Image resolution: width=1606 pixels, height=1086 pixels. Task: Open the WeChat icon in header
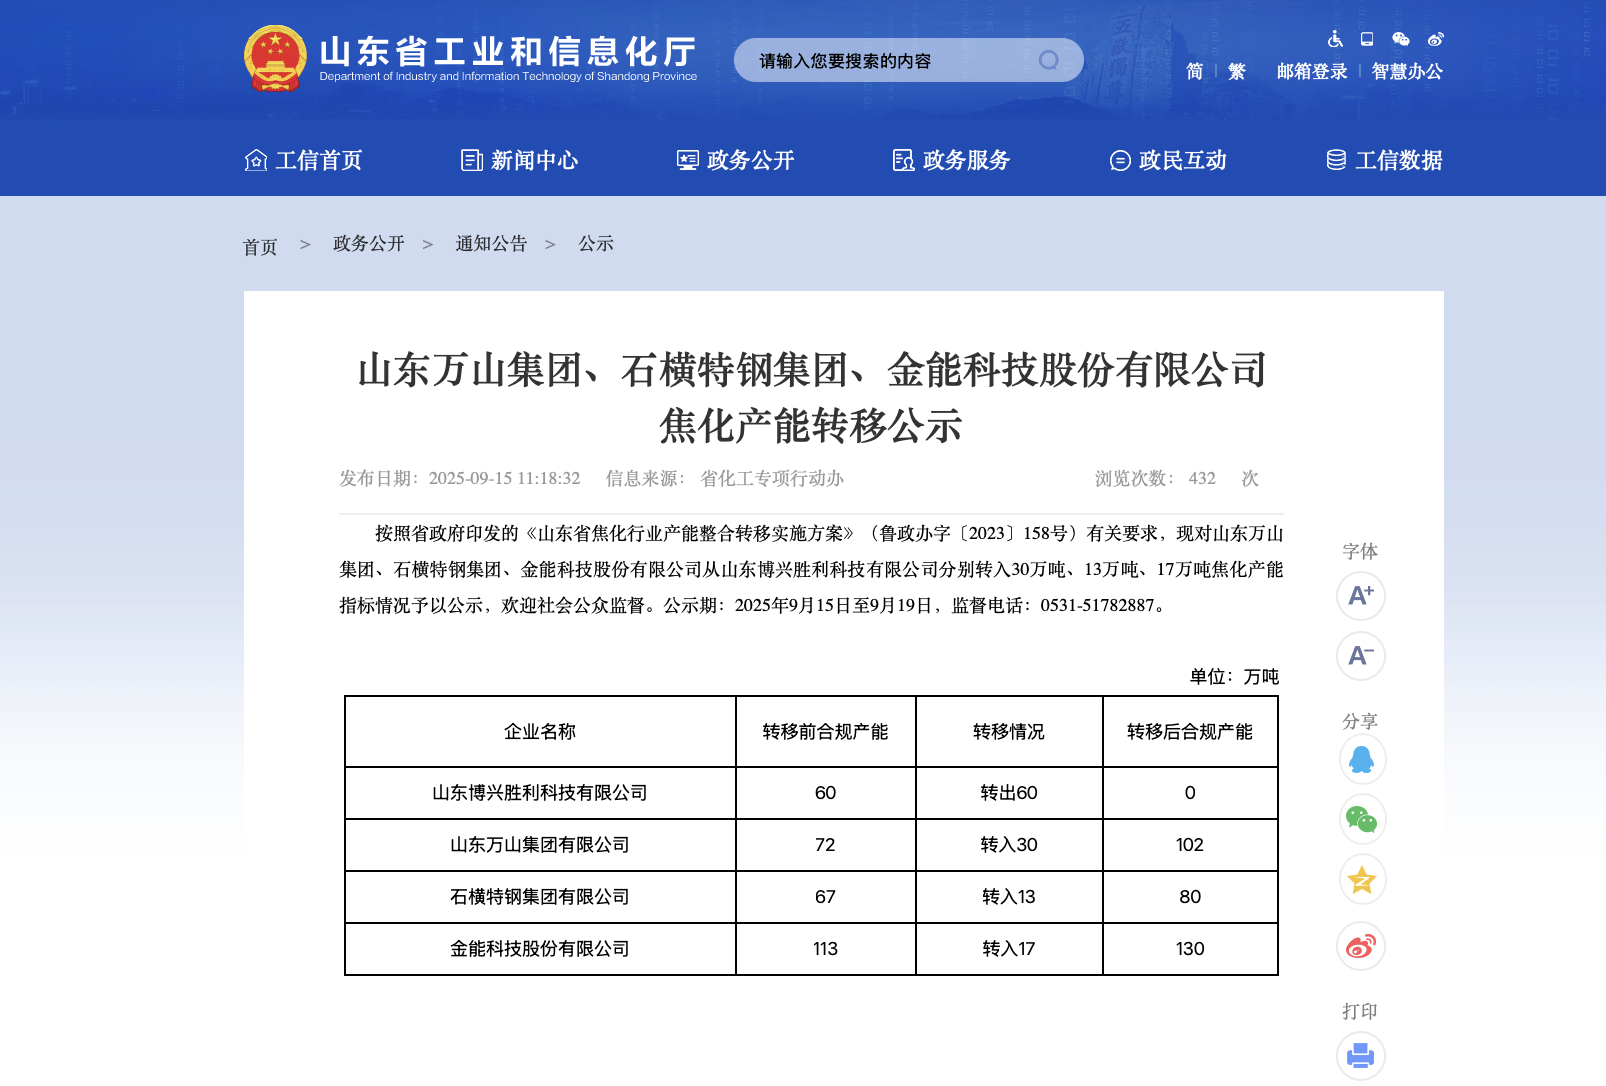[x=1401, y=39]
